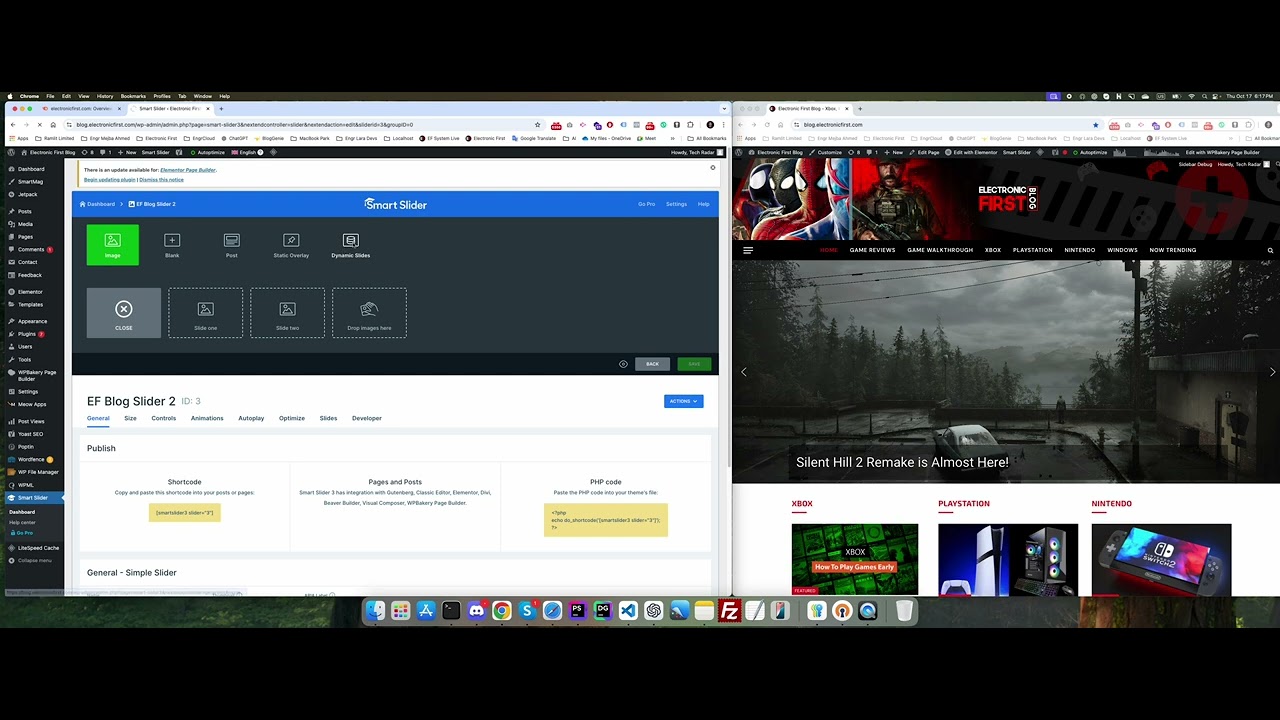Pick the Slide two placeholder
The height and width of the screenshot is (720, 1280).
coord(287,313)
